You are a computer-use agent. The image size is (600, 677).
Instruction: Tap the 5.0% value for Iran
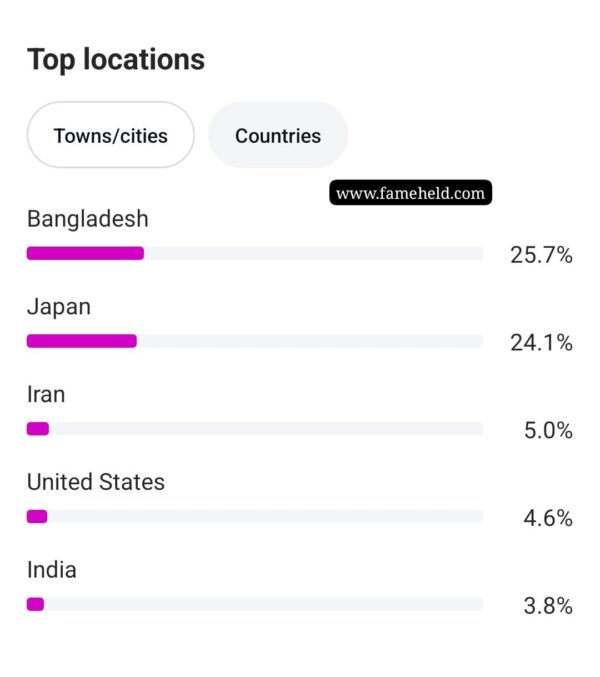[548, 430]
